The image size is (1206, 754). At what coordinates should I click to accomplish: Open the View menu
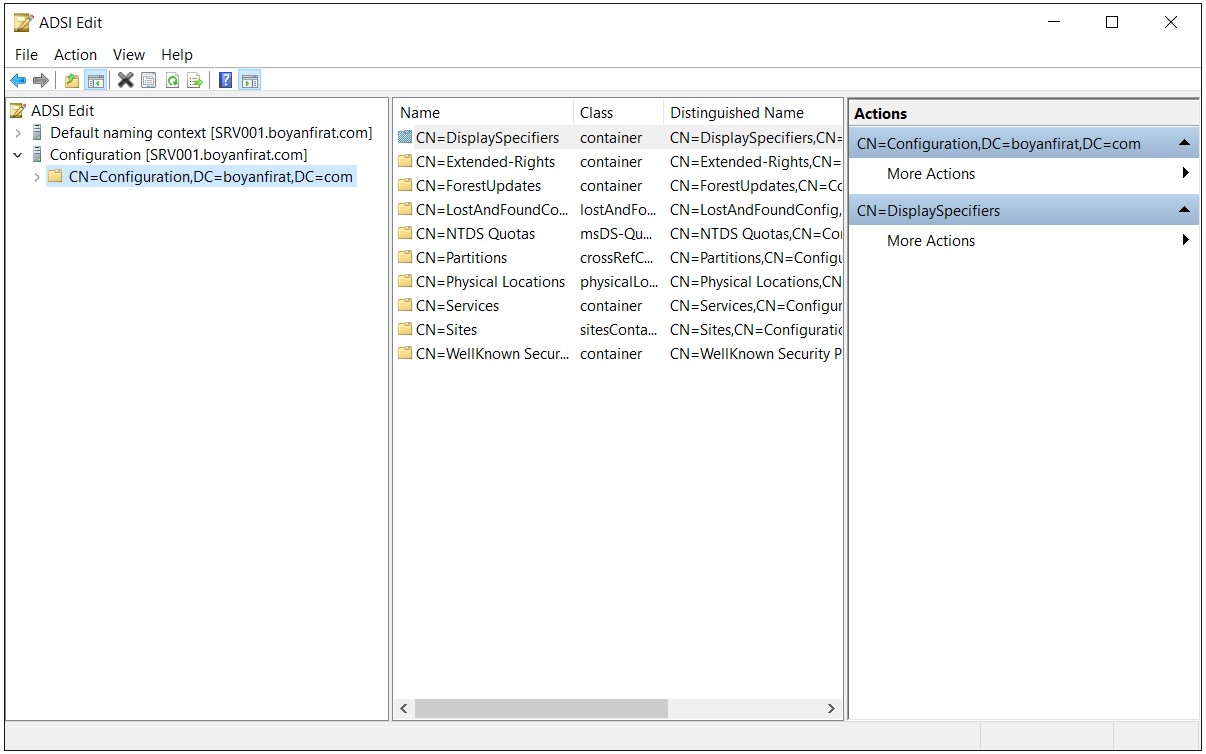(128, 55)
